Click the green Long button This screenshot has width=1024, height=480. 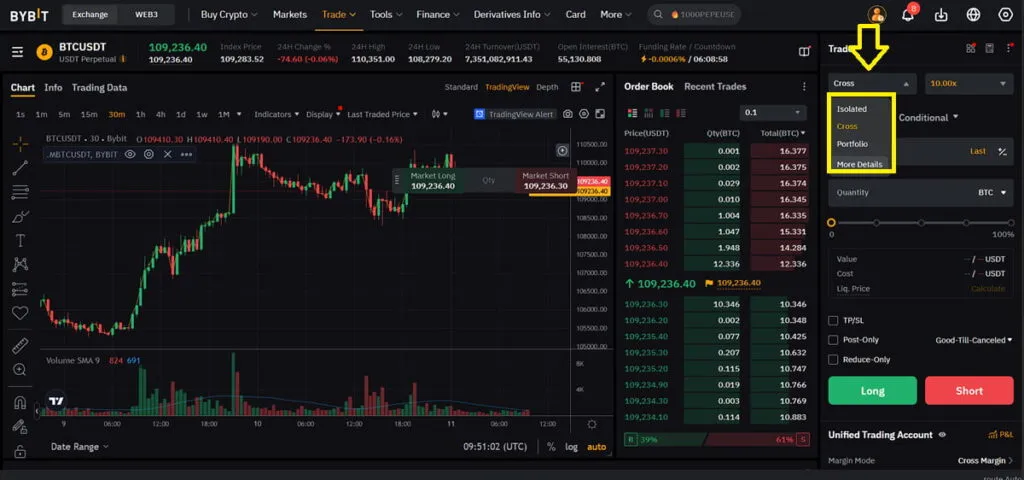tap(872, 391)
